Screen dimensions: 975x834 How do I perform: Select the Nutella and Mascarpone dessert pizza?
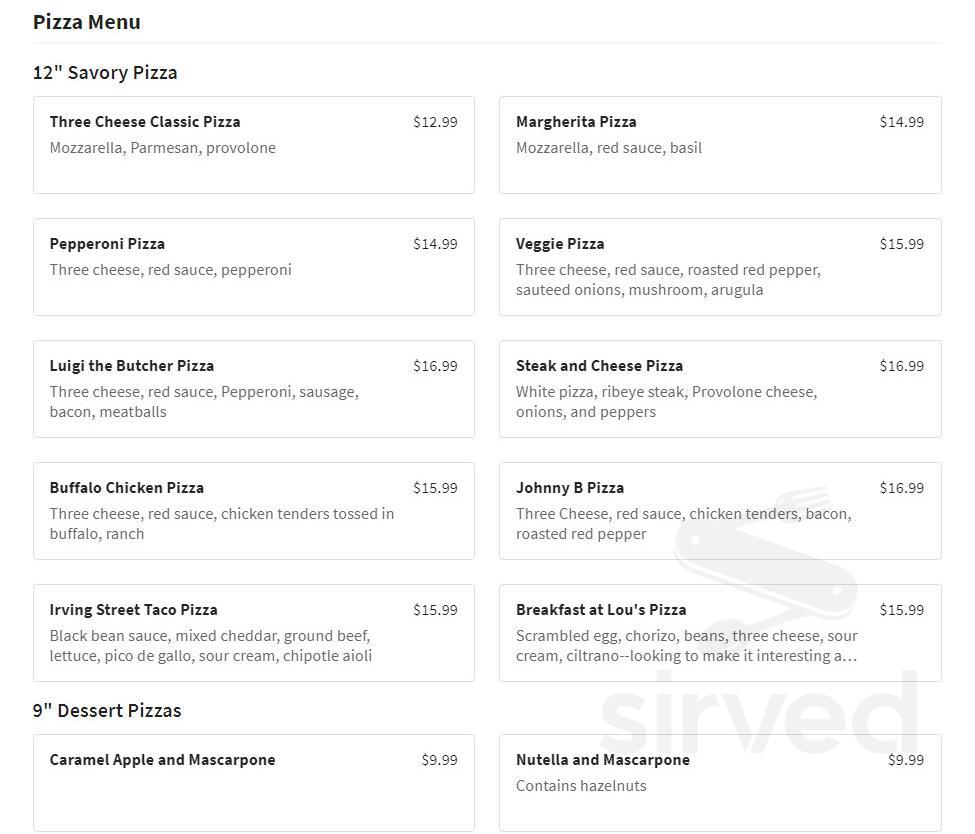click(719, 782)
